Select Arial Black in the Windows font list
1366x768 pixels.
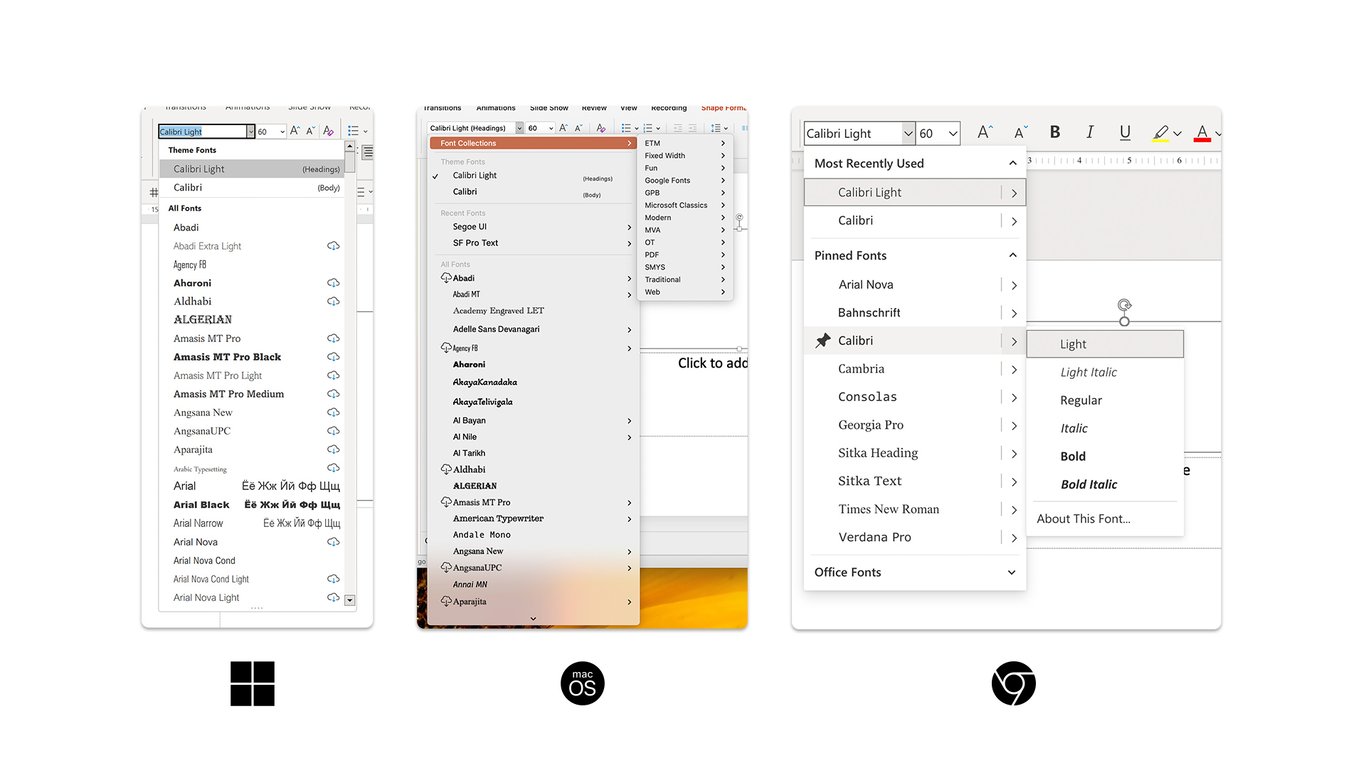point(252,505)
